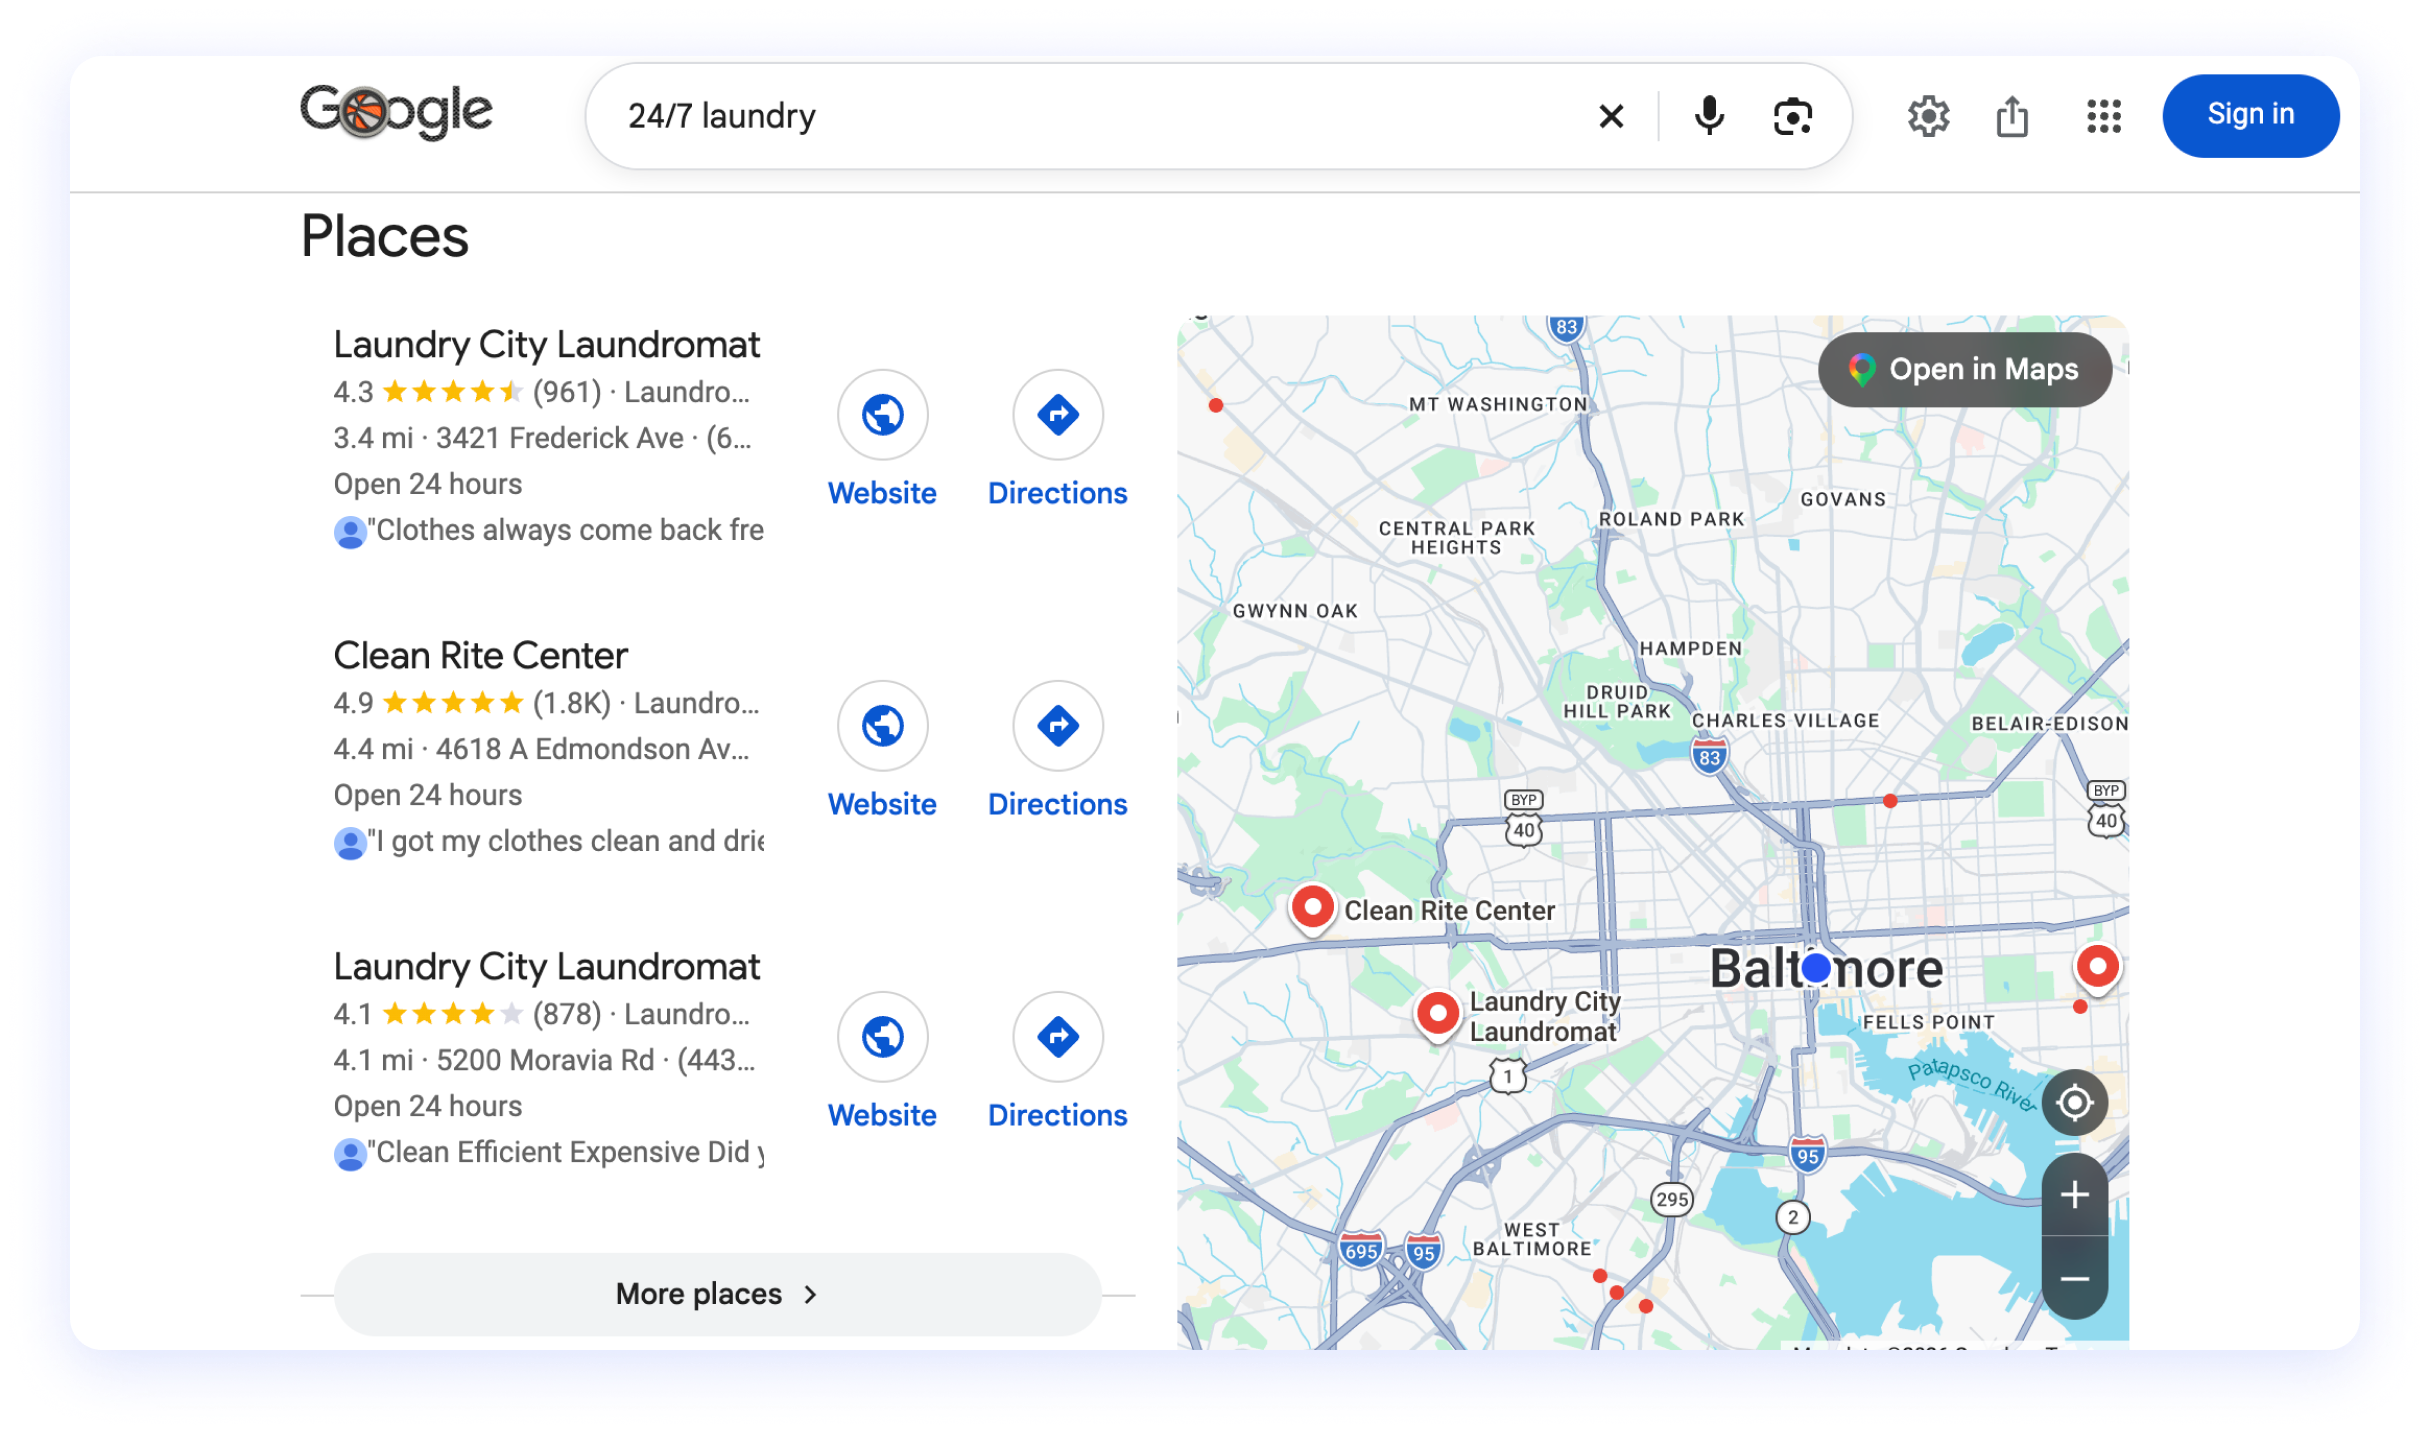Open the Clean Rite Center listing title
The width and height of the screenshot is (2430, 1434).
click(480, 656)
